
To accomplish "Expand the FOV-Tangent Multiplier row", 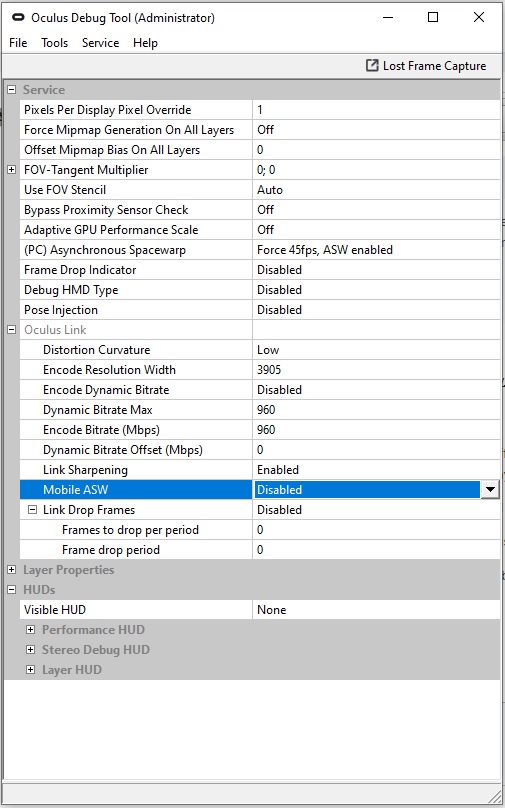I will coord(12,170).
